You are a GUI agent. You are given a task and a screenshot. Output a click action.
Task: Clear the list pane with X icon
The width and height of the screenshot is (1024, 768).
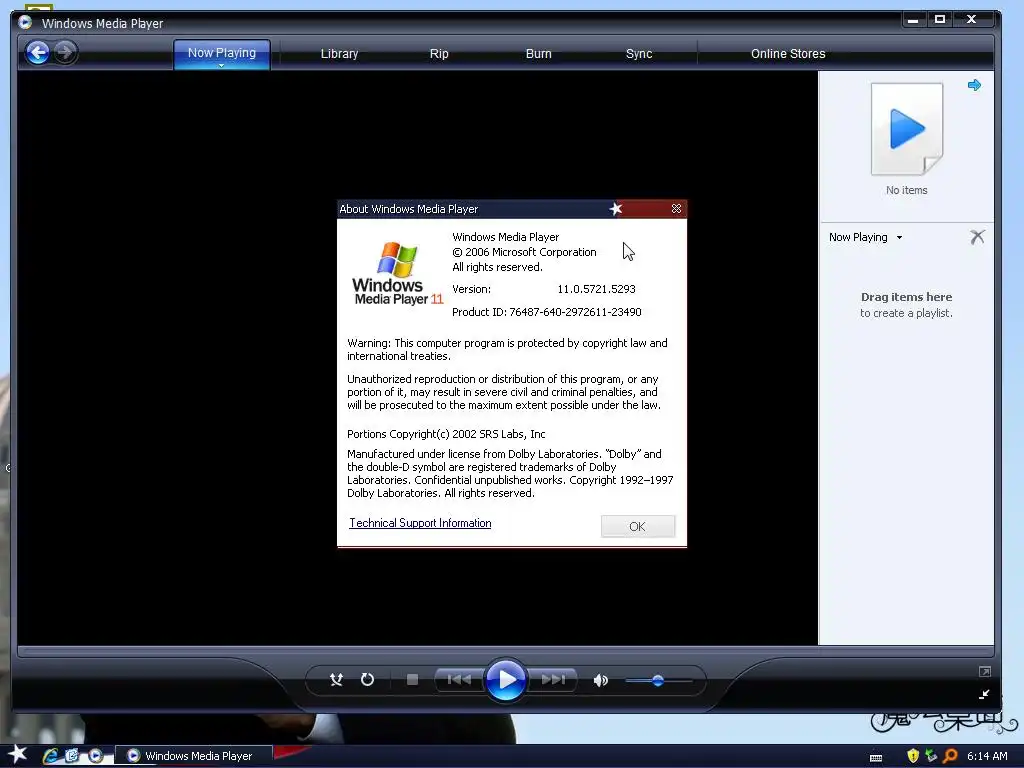click(x=977, y=237)
